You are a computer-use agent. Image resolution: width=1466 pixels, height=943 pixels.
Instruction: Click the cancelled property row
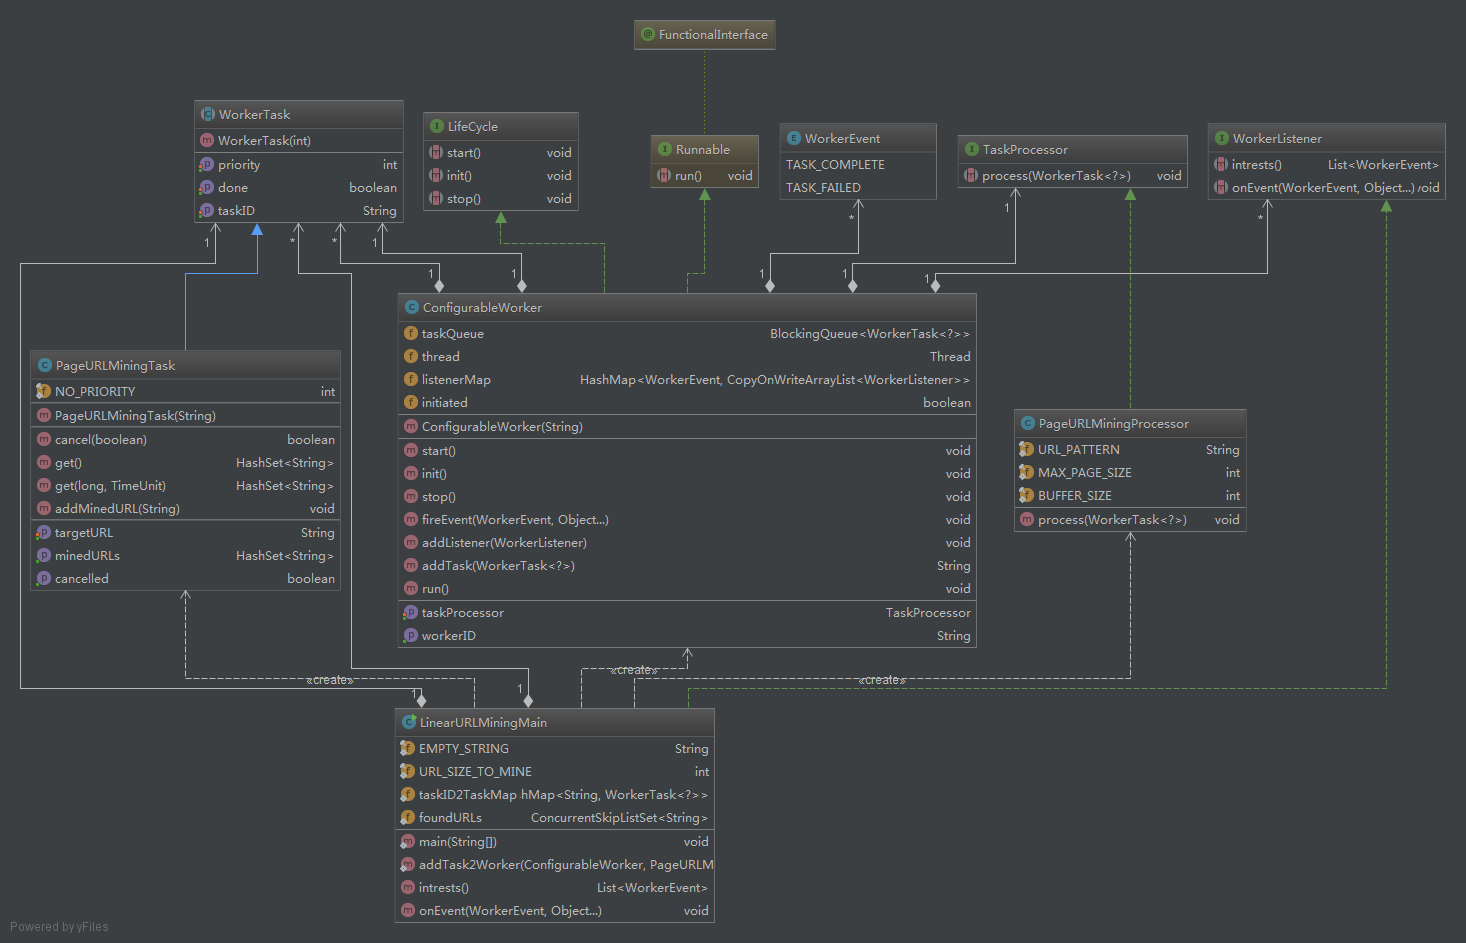[186, 578]
